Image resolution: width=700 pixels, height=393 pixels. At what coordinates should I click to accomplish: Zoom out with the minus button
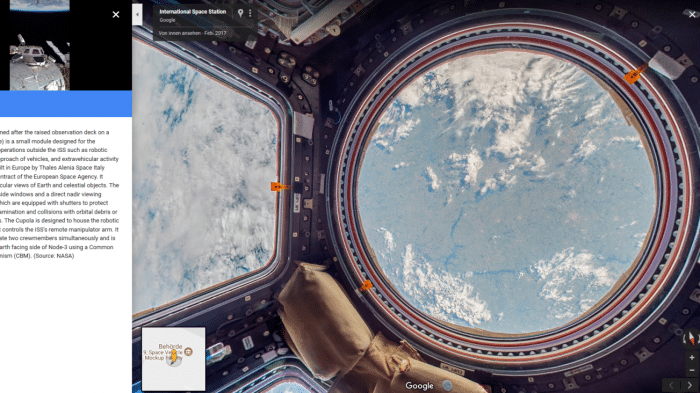tap(692, 370)
